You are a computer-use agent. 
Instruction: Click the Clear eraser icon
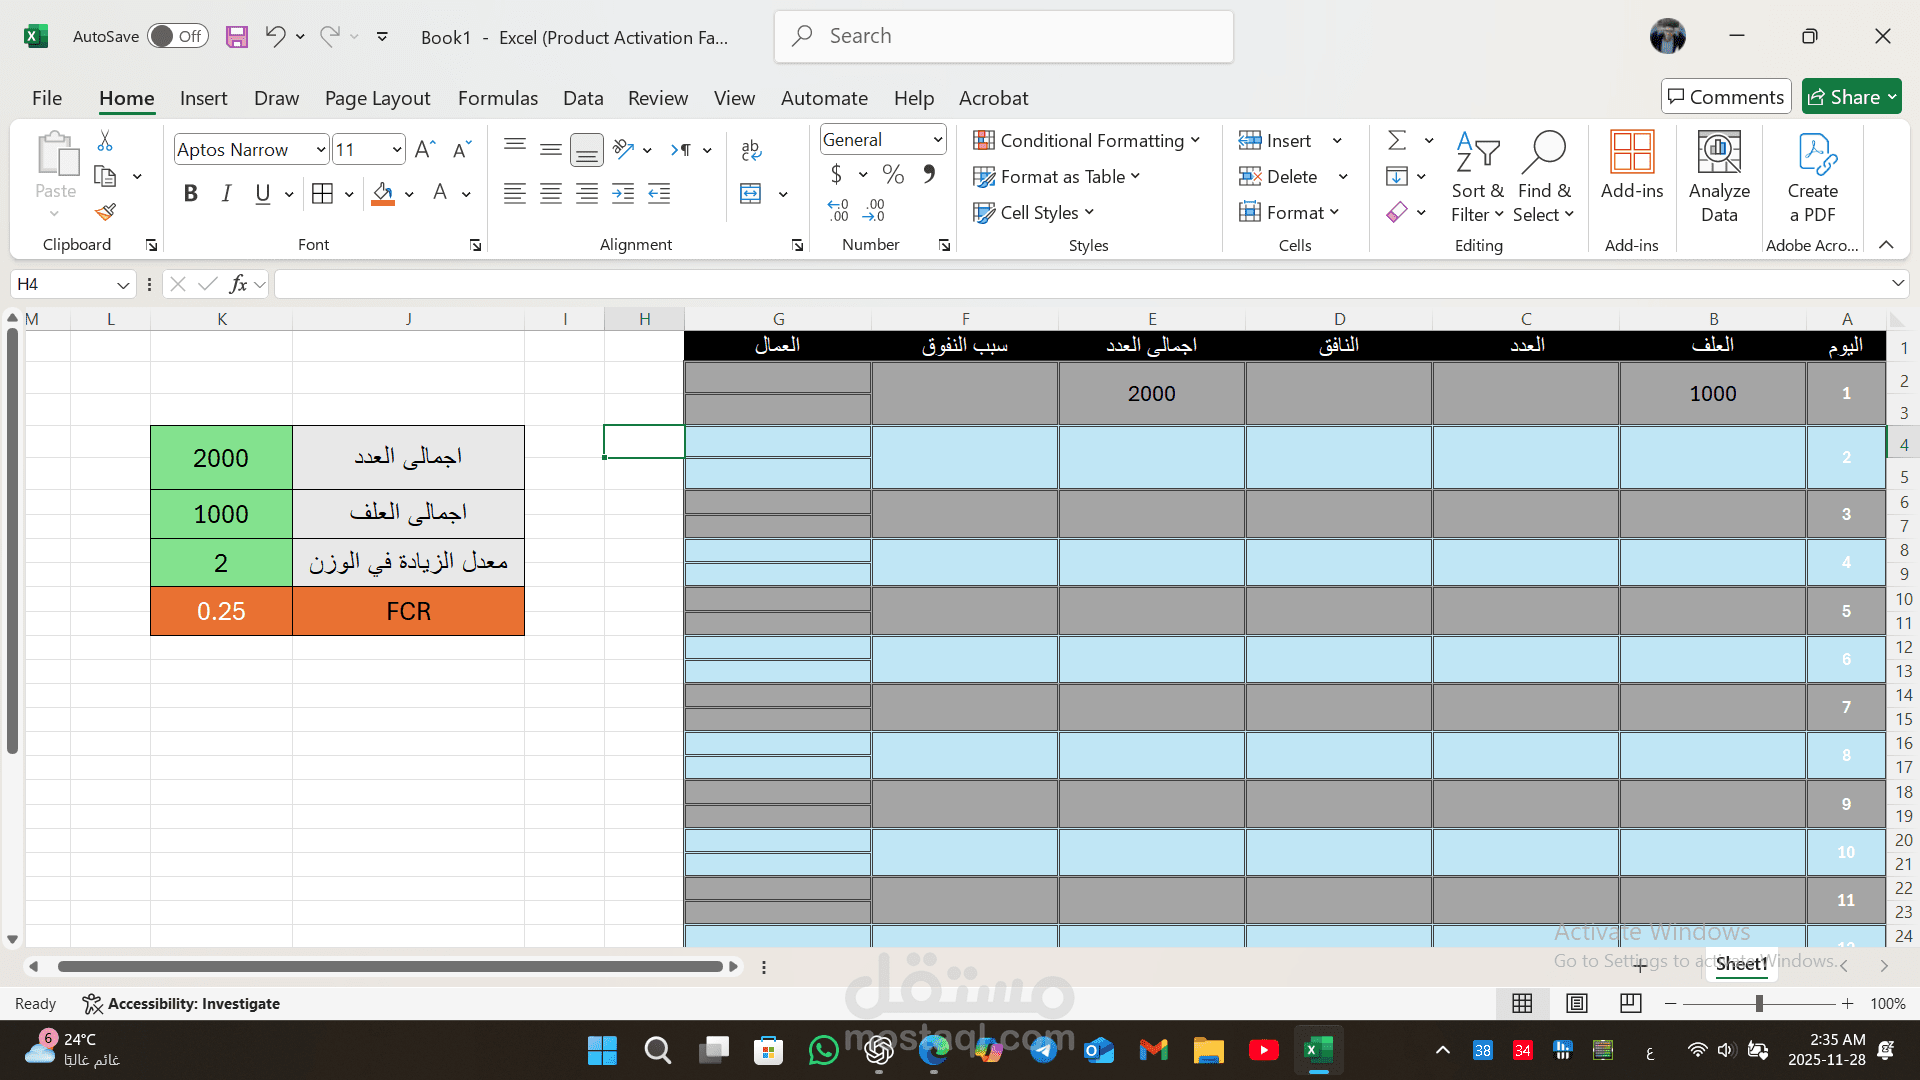coord(1397,212)
